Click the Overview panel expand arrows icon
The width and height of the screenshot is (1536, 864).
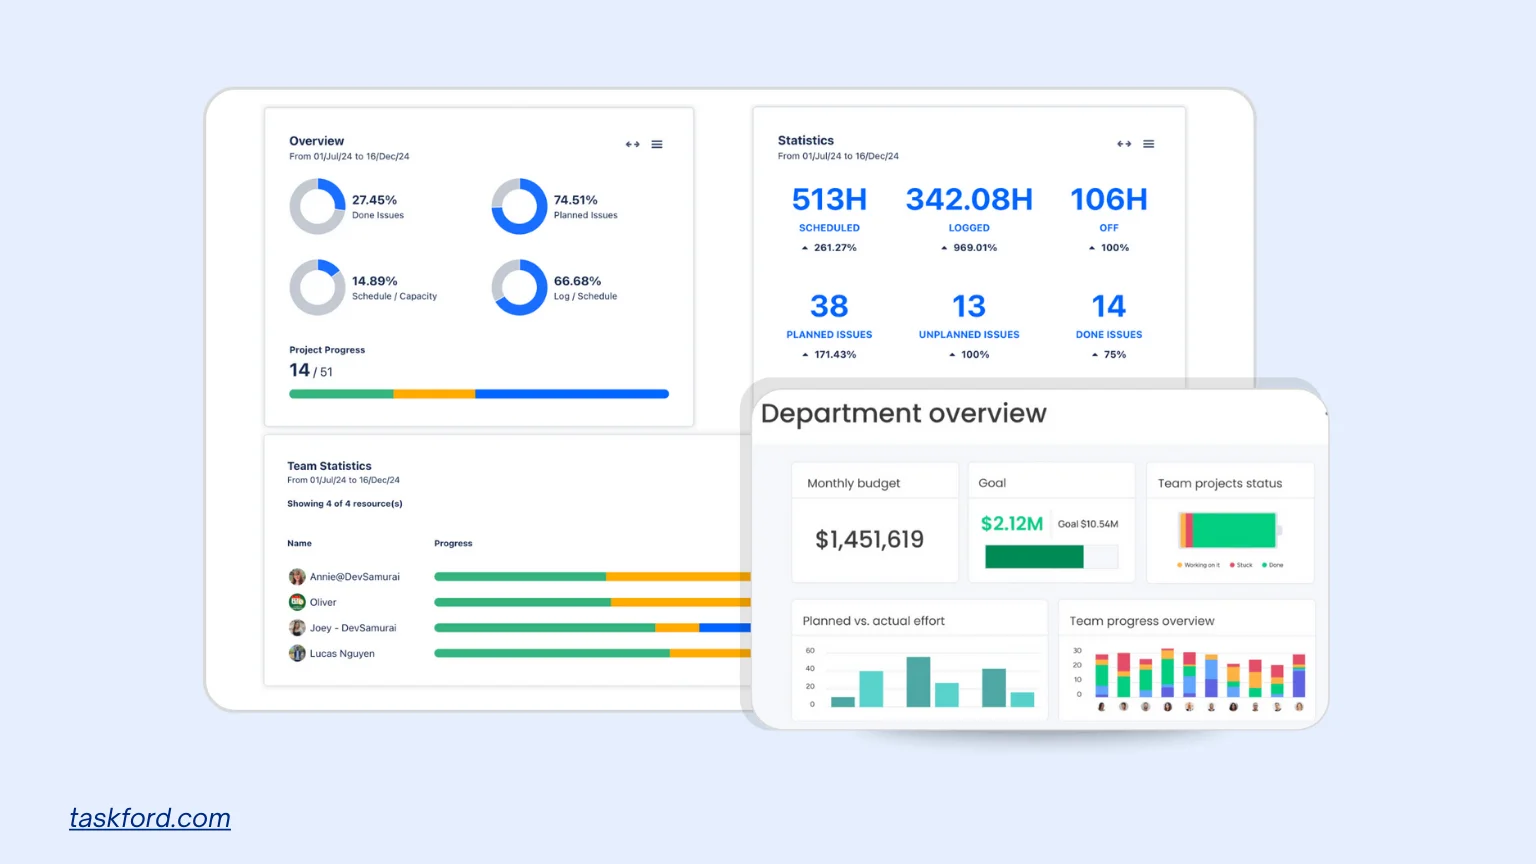click(632, 145)
